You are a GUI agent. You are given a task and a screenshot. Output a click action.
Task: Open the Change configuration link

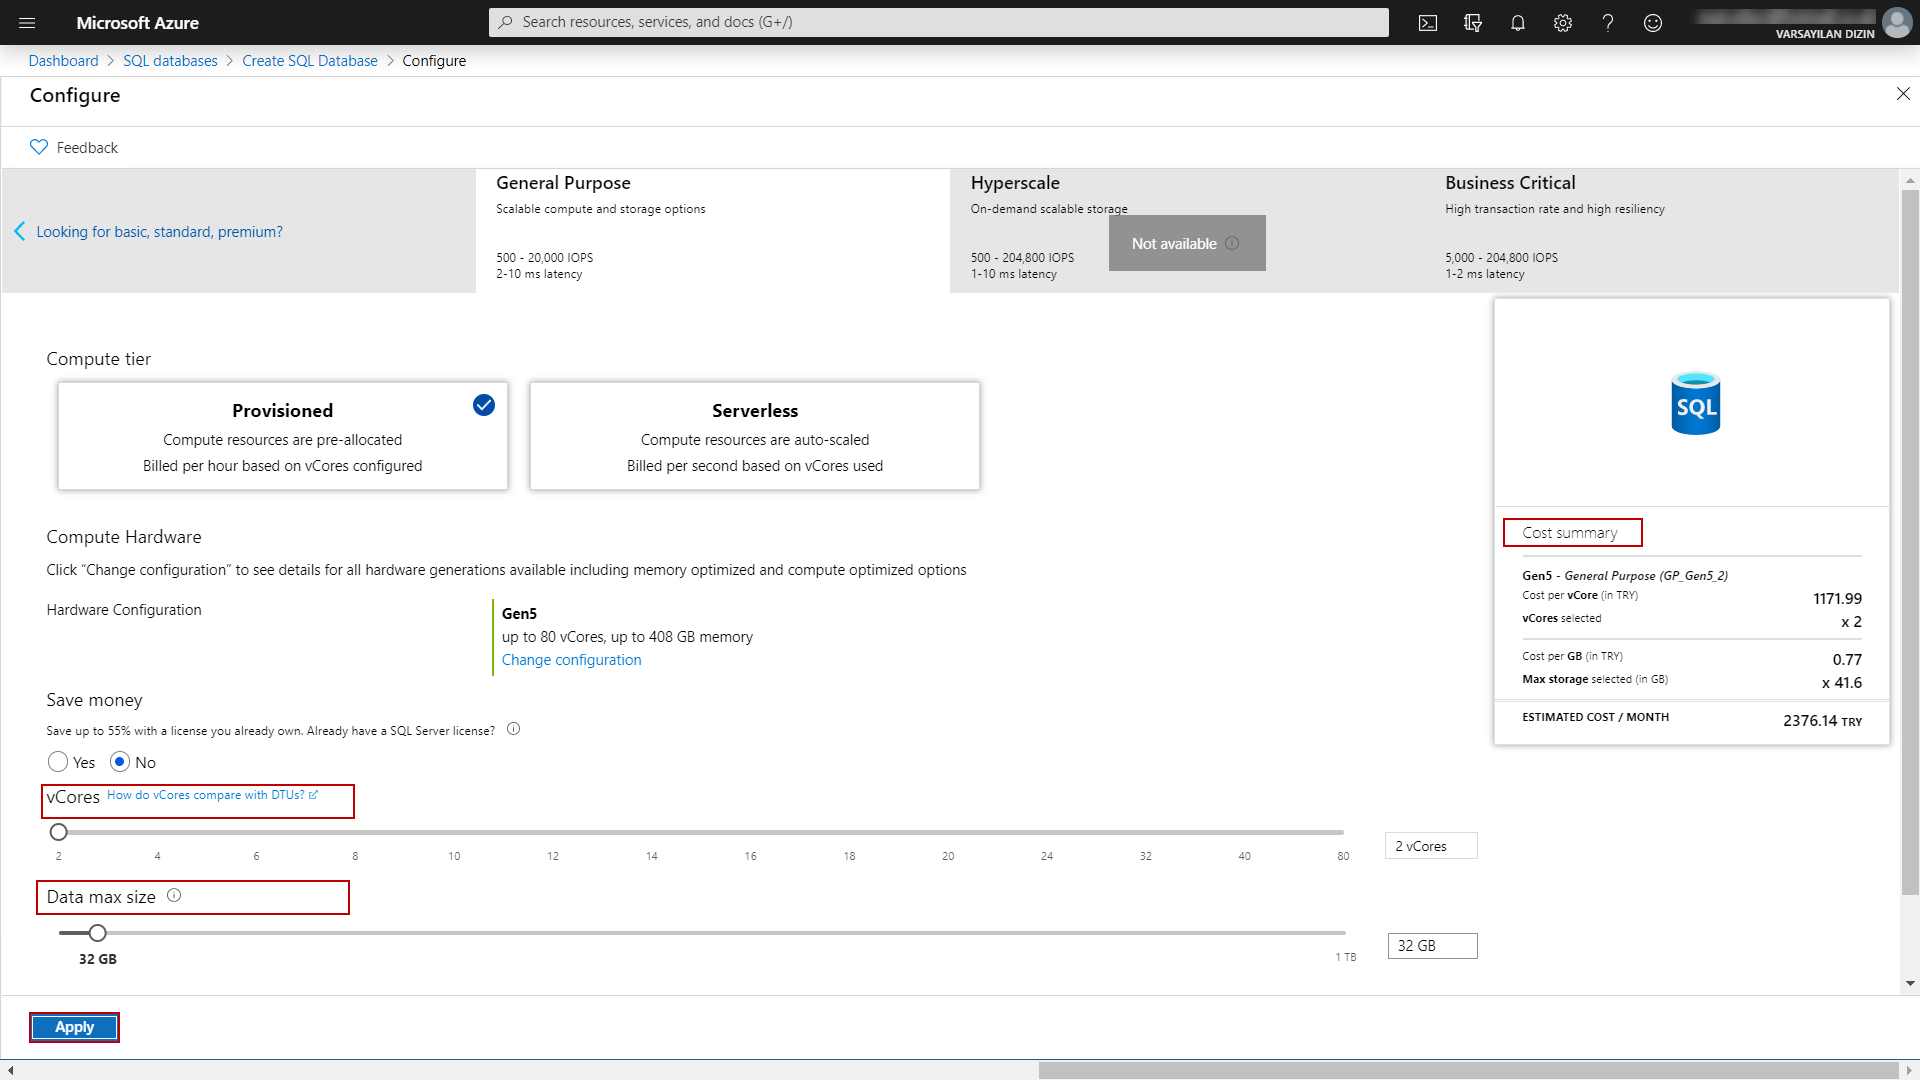point(571,660)
